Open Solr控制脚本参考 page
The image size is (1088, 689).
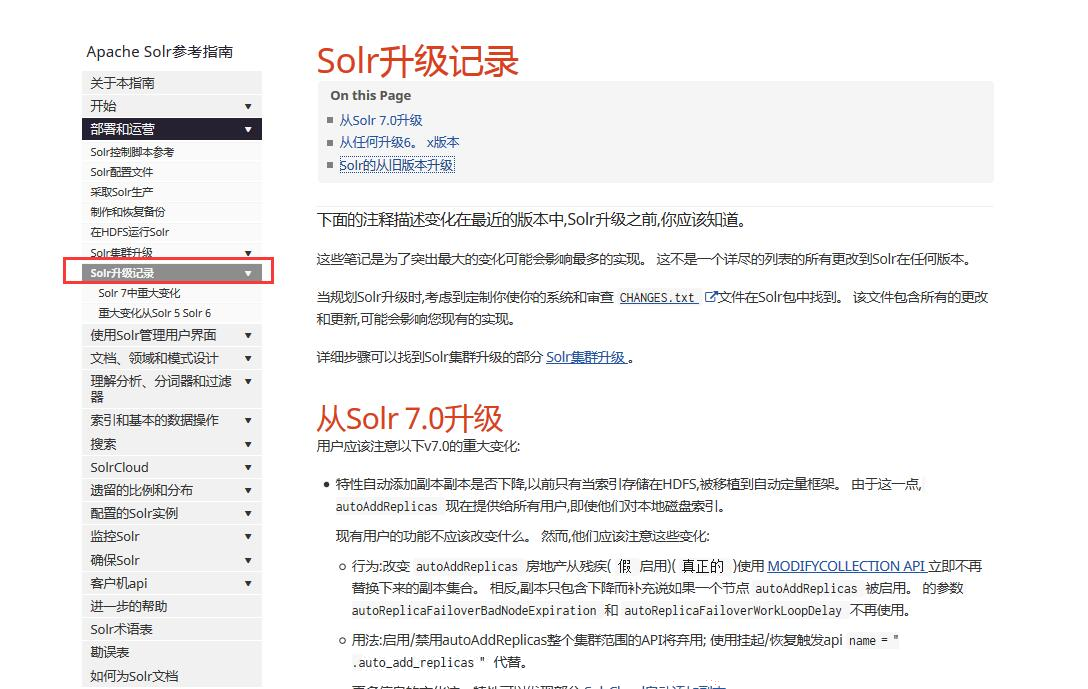[132, 152]
